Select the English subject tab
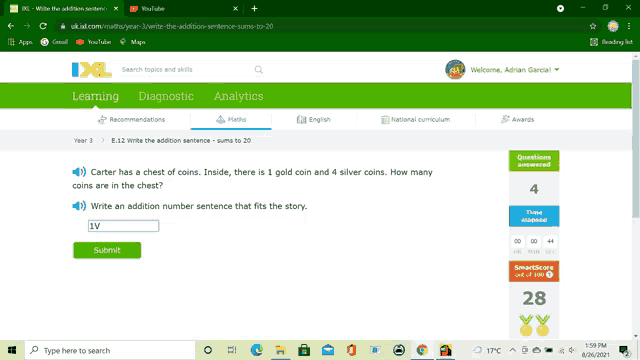640x360 pixels. [x=313, y=120]
